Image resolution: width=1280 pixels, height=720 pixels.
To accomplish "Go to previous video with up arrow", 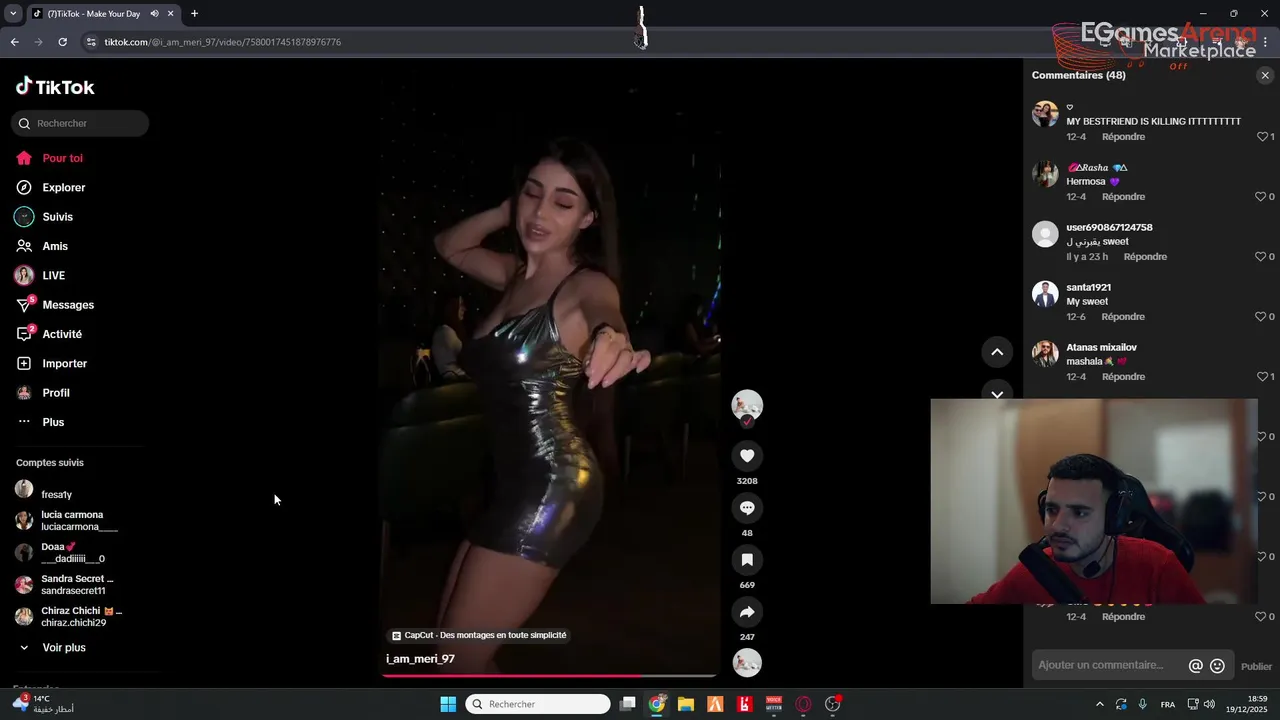I will (997, 352).
